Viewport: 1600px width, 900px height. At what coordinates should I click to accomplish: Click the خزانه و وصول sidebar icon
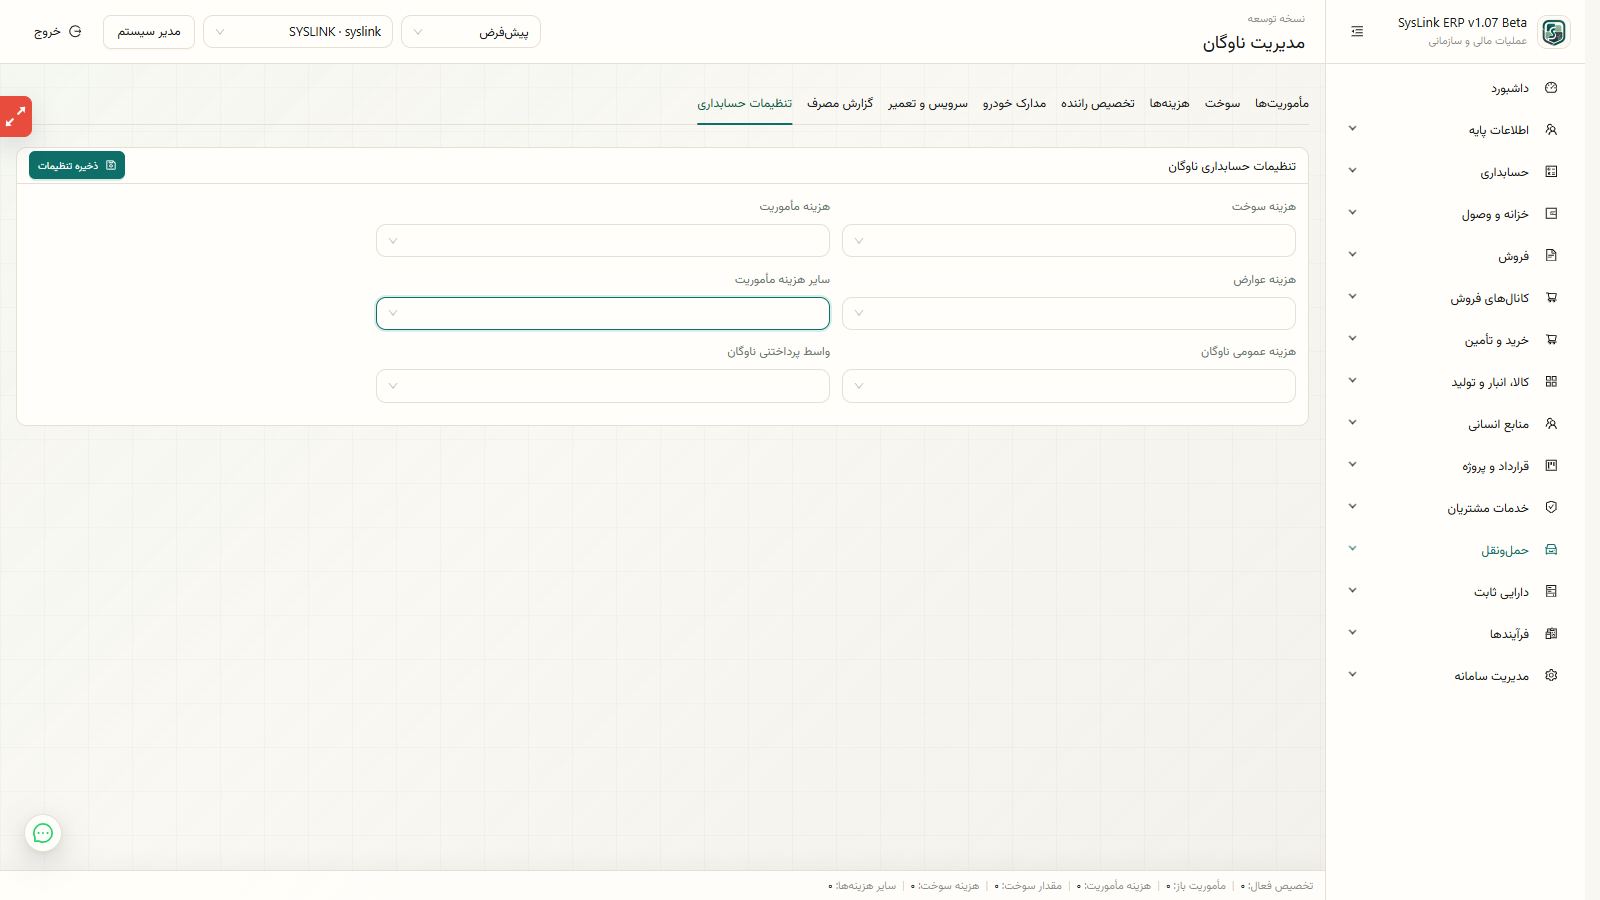1551,214
